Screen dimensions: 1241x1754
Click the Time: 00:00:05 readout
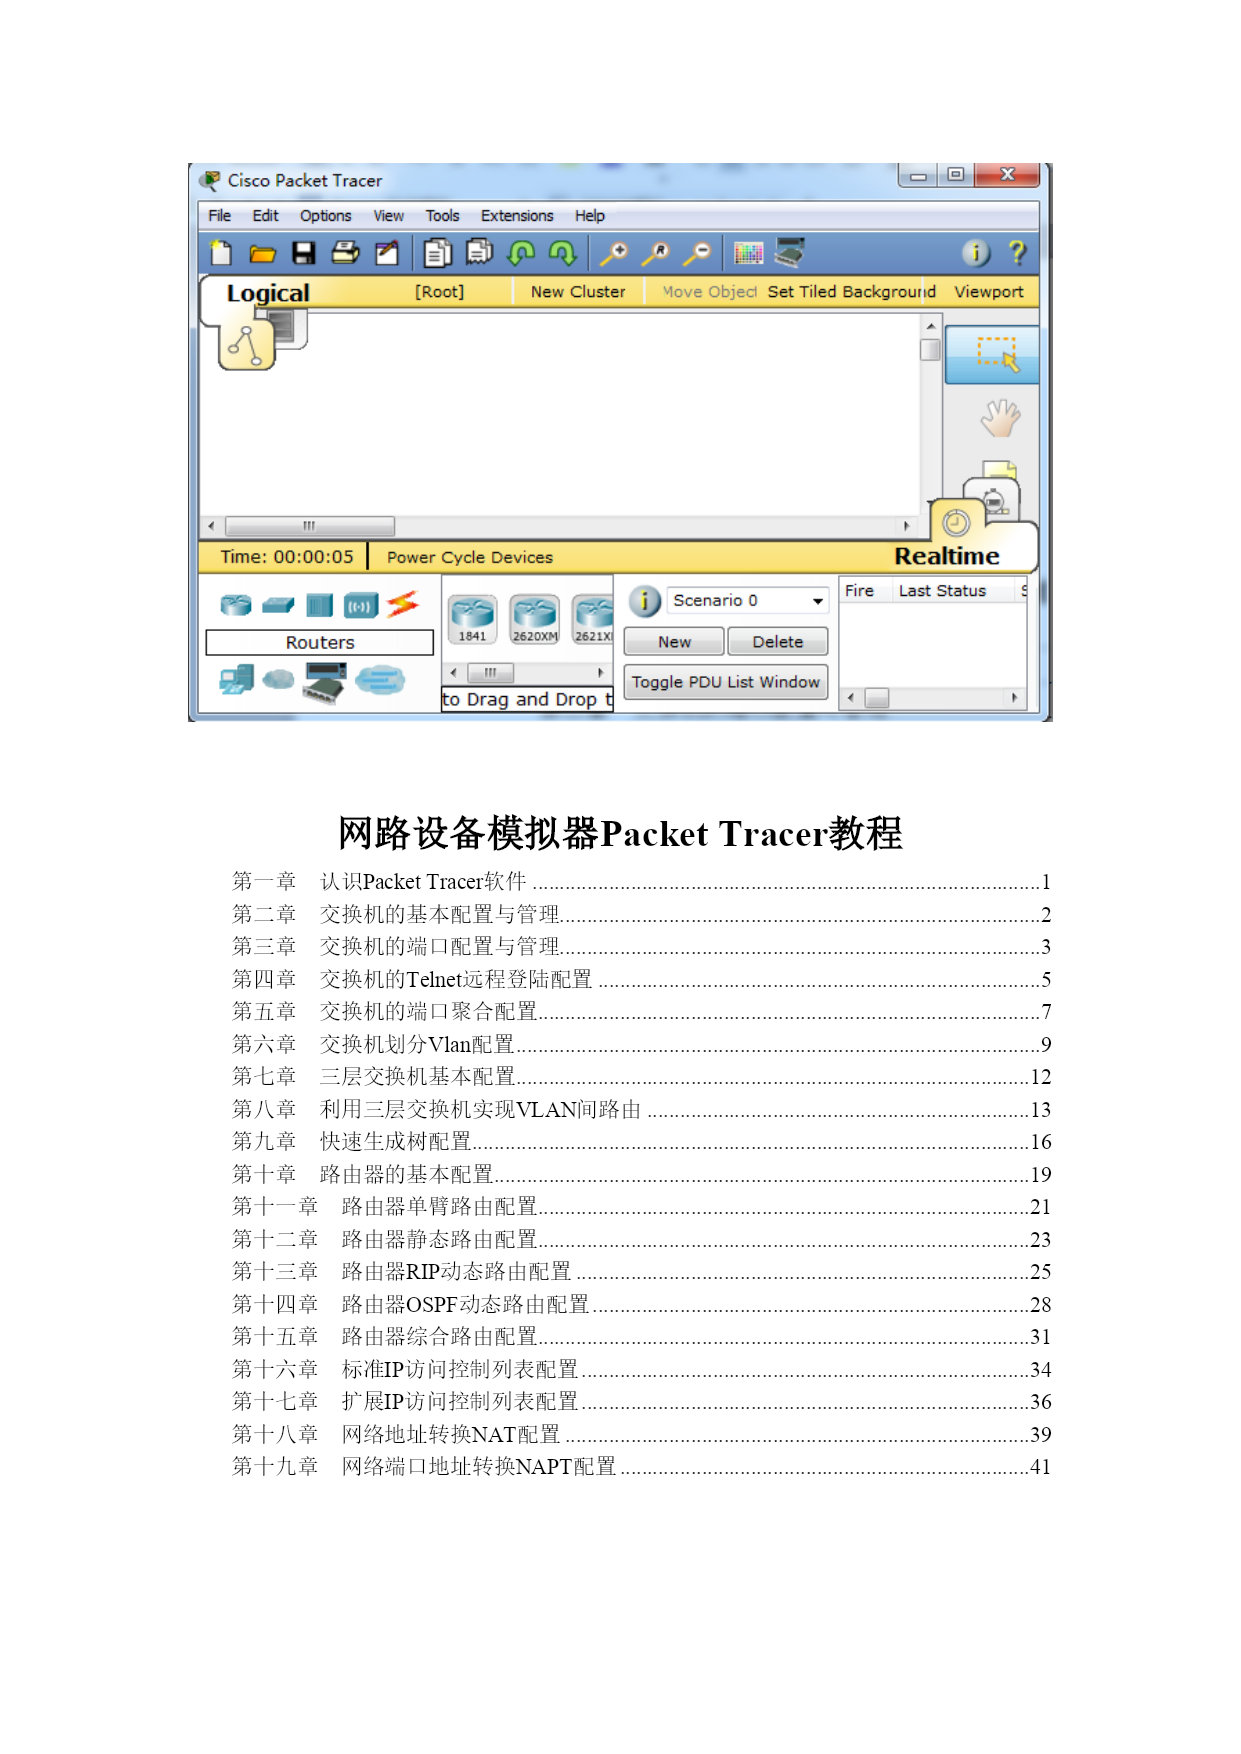287,557
